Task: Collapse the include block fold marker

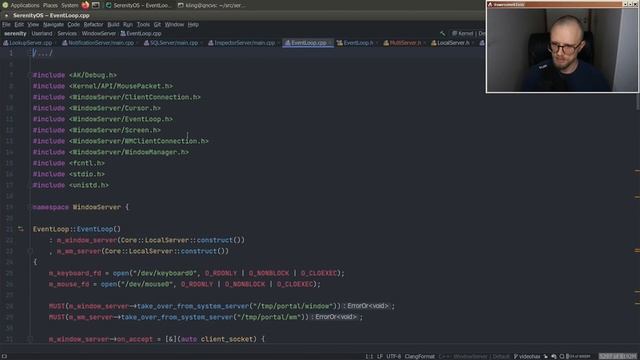Action: point(30,75)
